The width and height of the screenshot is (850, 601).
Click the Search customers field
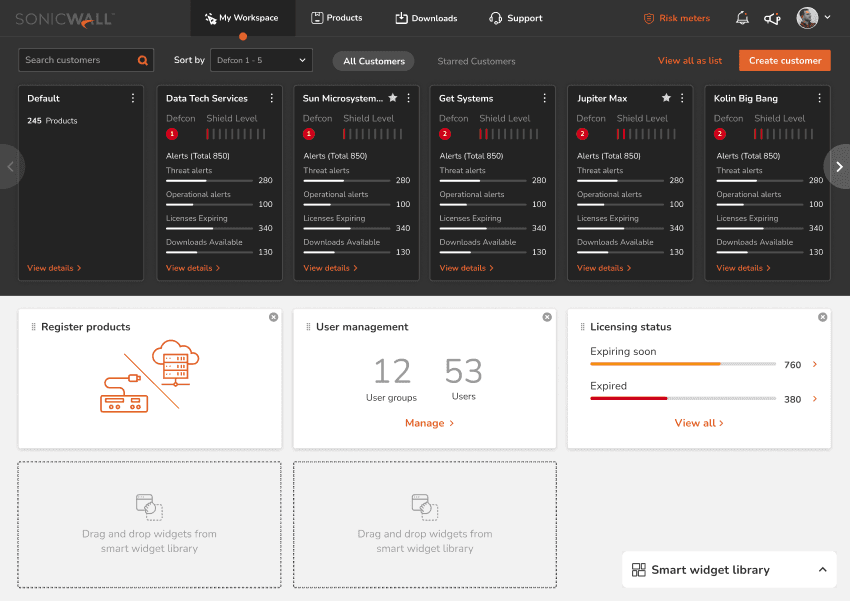[x=86, y=60]
